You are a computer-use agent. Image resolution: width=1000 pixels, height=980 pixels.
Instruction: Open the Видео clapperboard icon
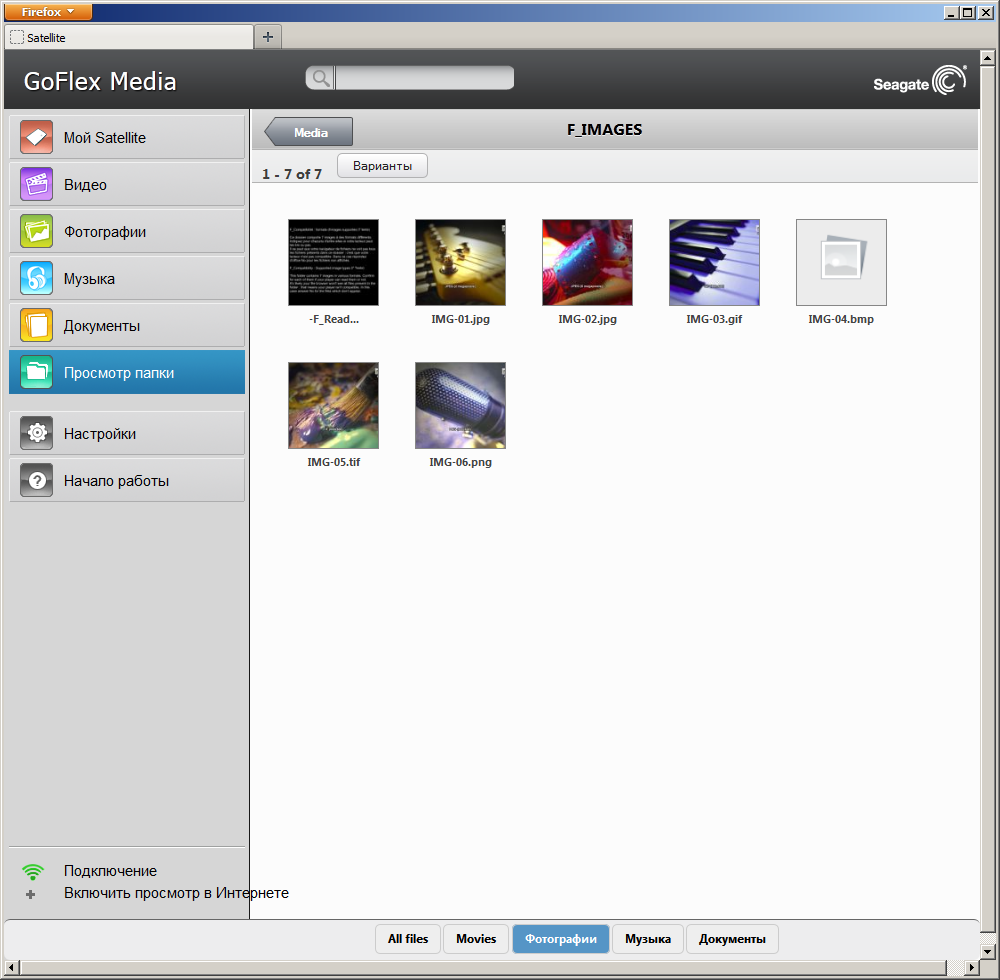point(36,184)
